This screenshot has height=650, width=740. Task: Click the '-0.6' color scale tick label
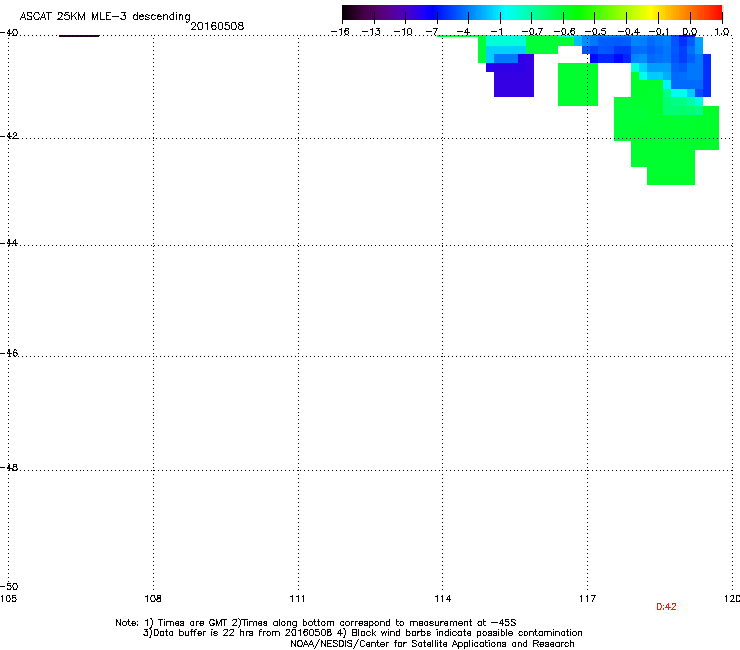pyautogui.click(x=564, y=32)
